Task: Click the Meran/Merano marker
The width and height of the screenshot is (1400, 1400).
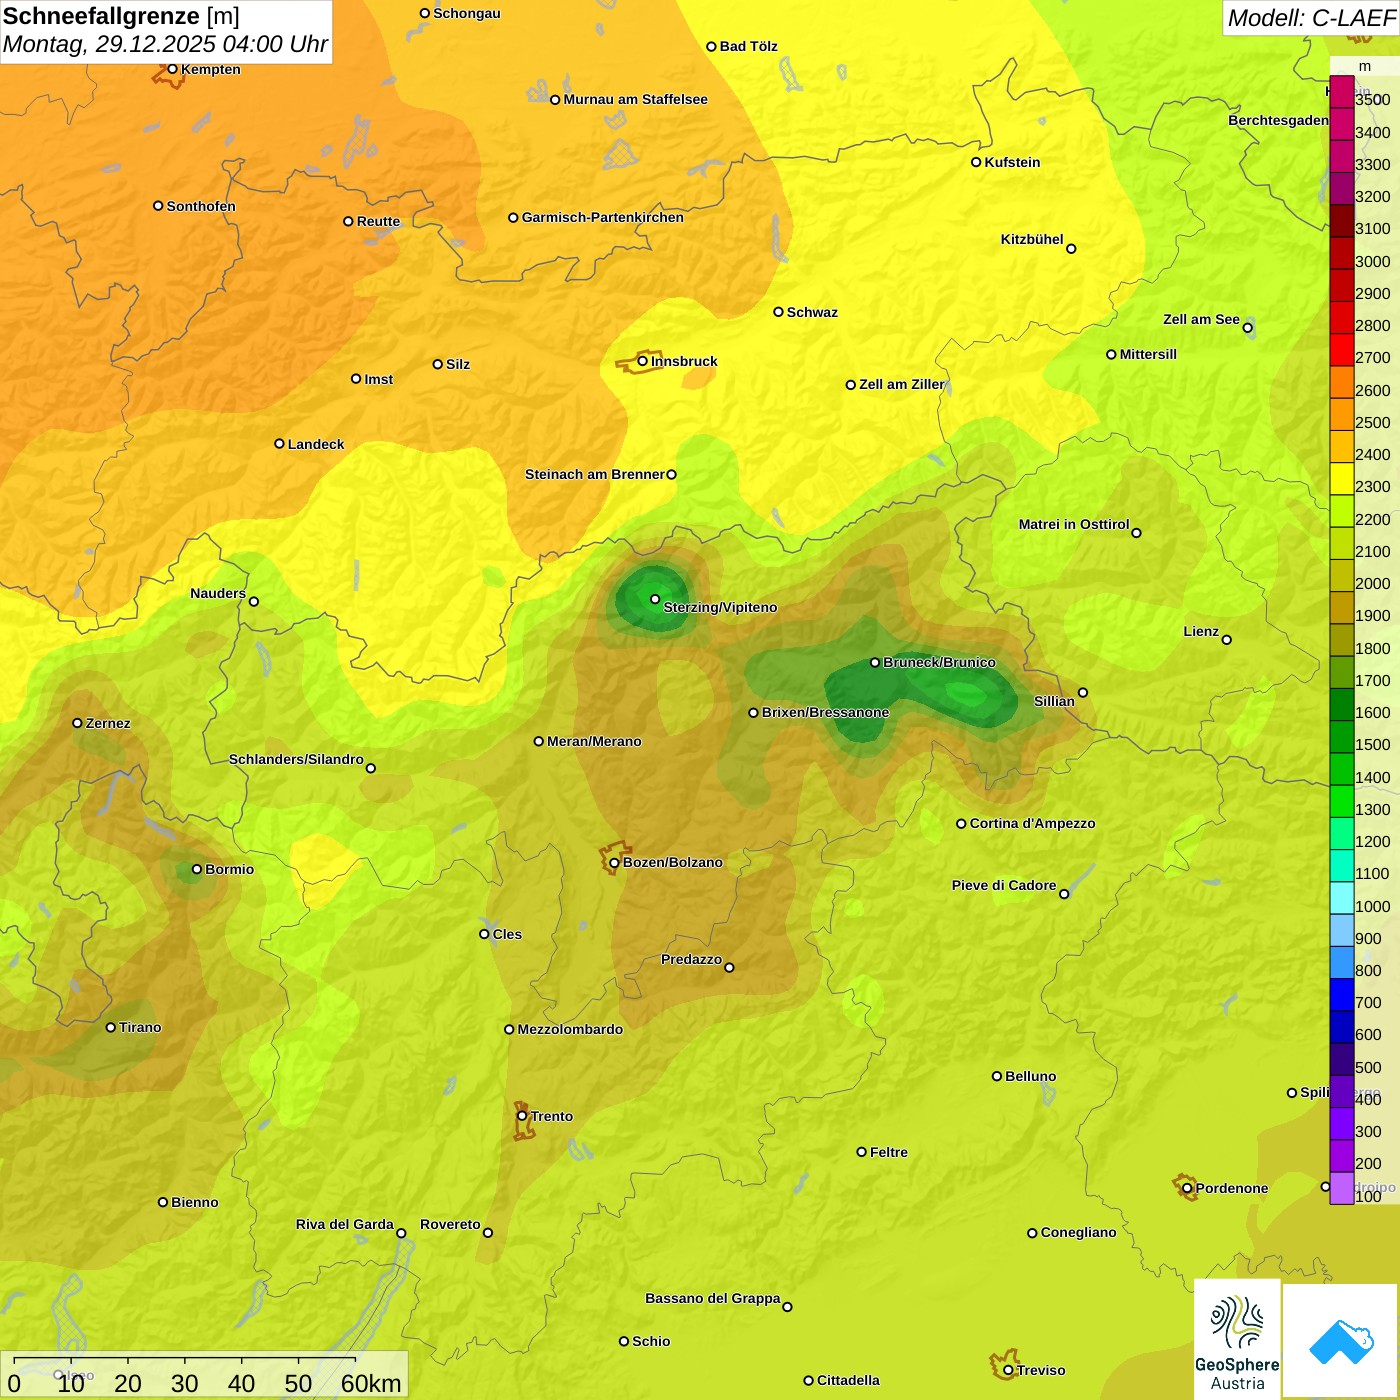Action: click(x=539, y=741)
